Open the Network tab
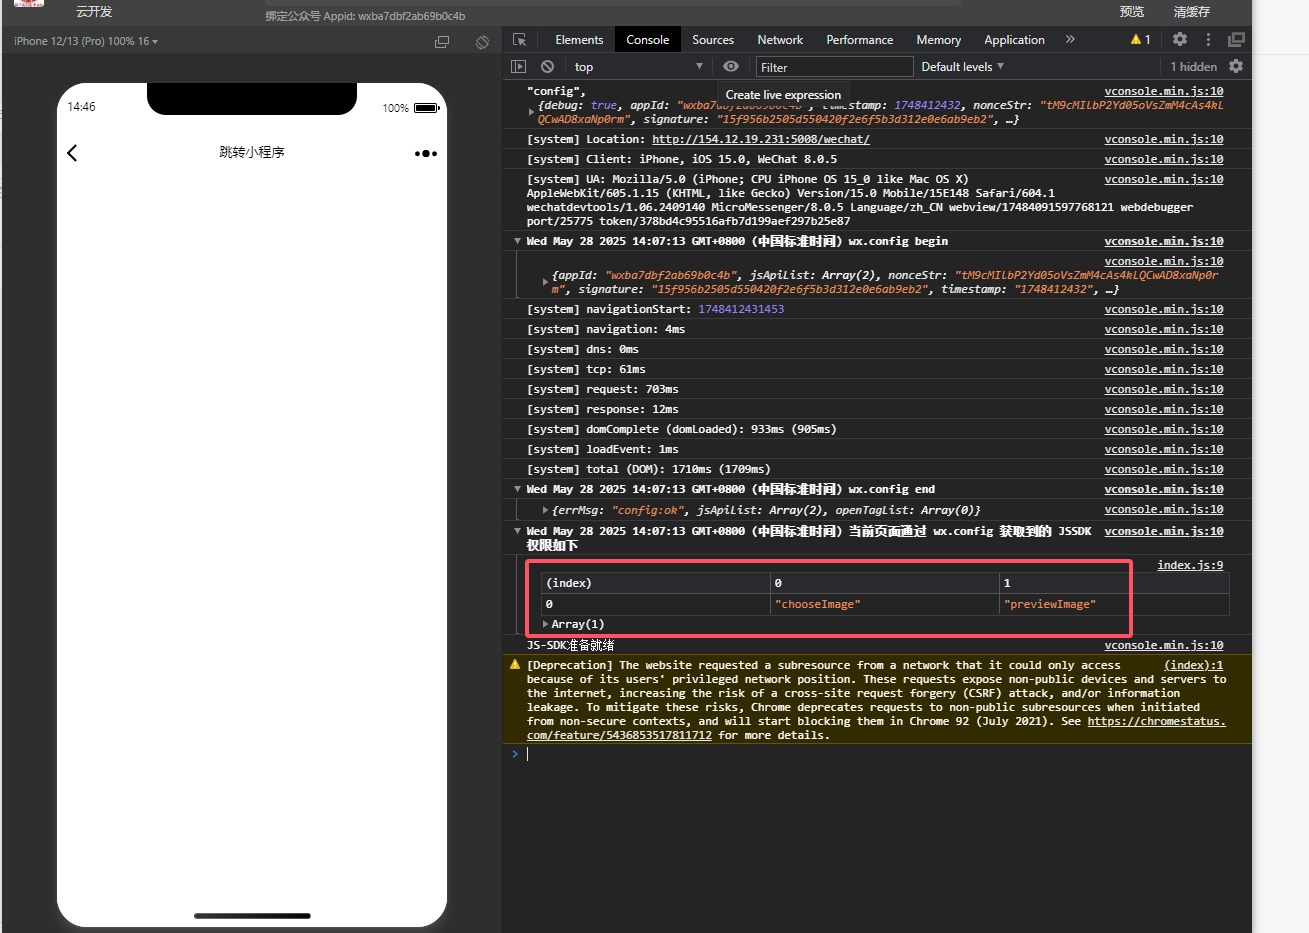 tap(780, 40)
